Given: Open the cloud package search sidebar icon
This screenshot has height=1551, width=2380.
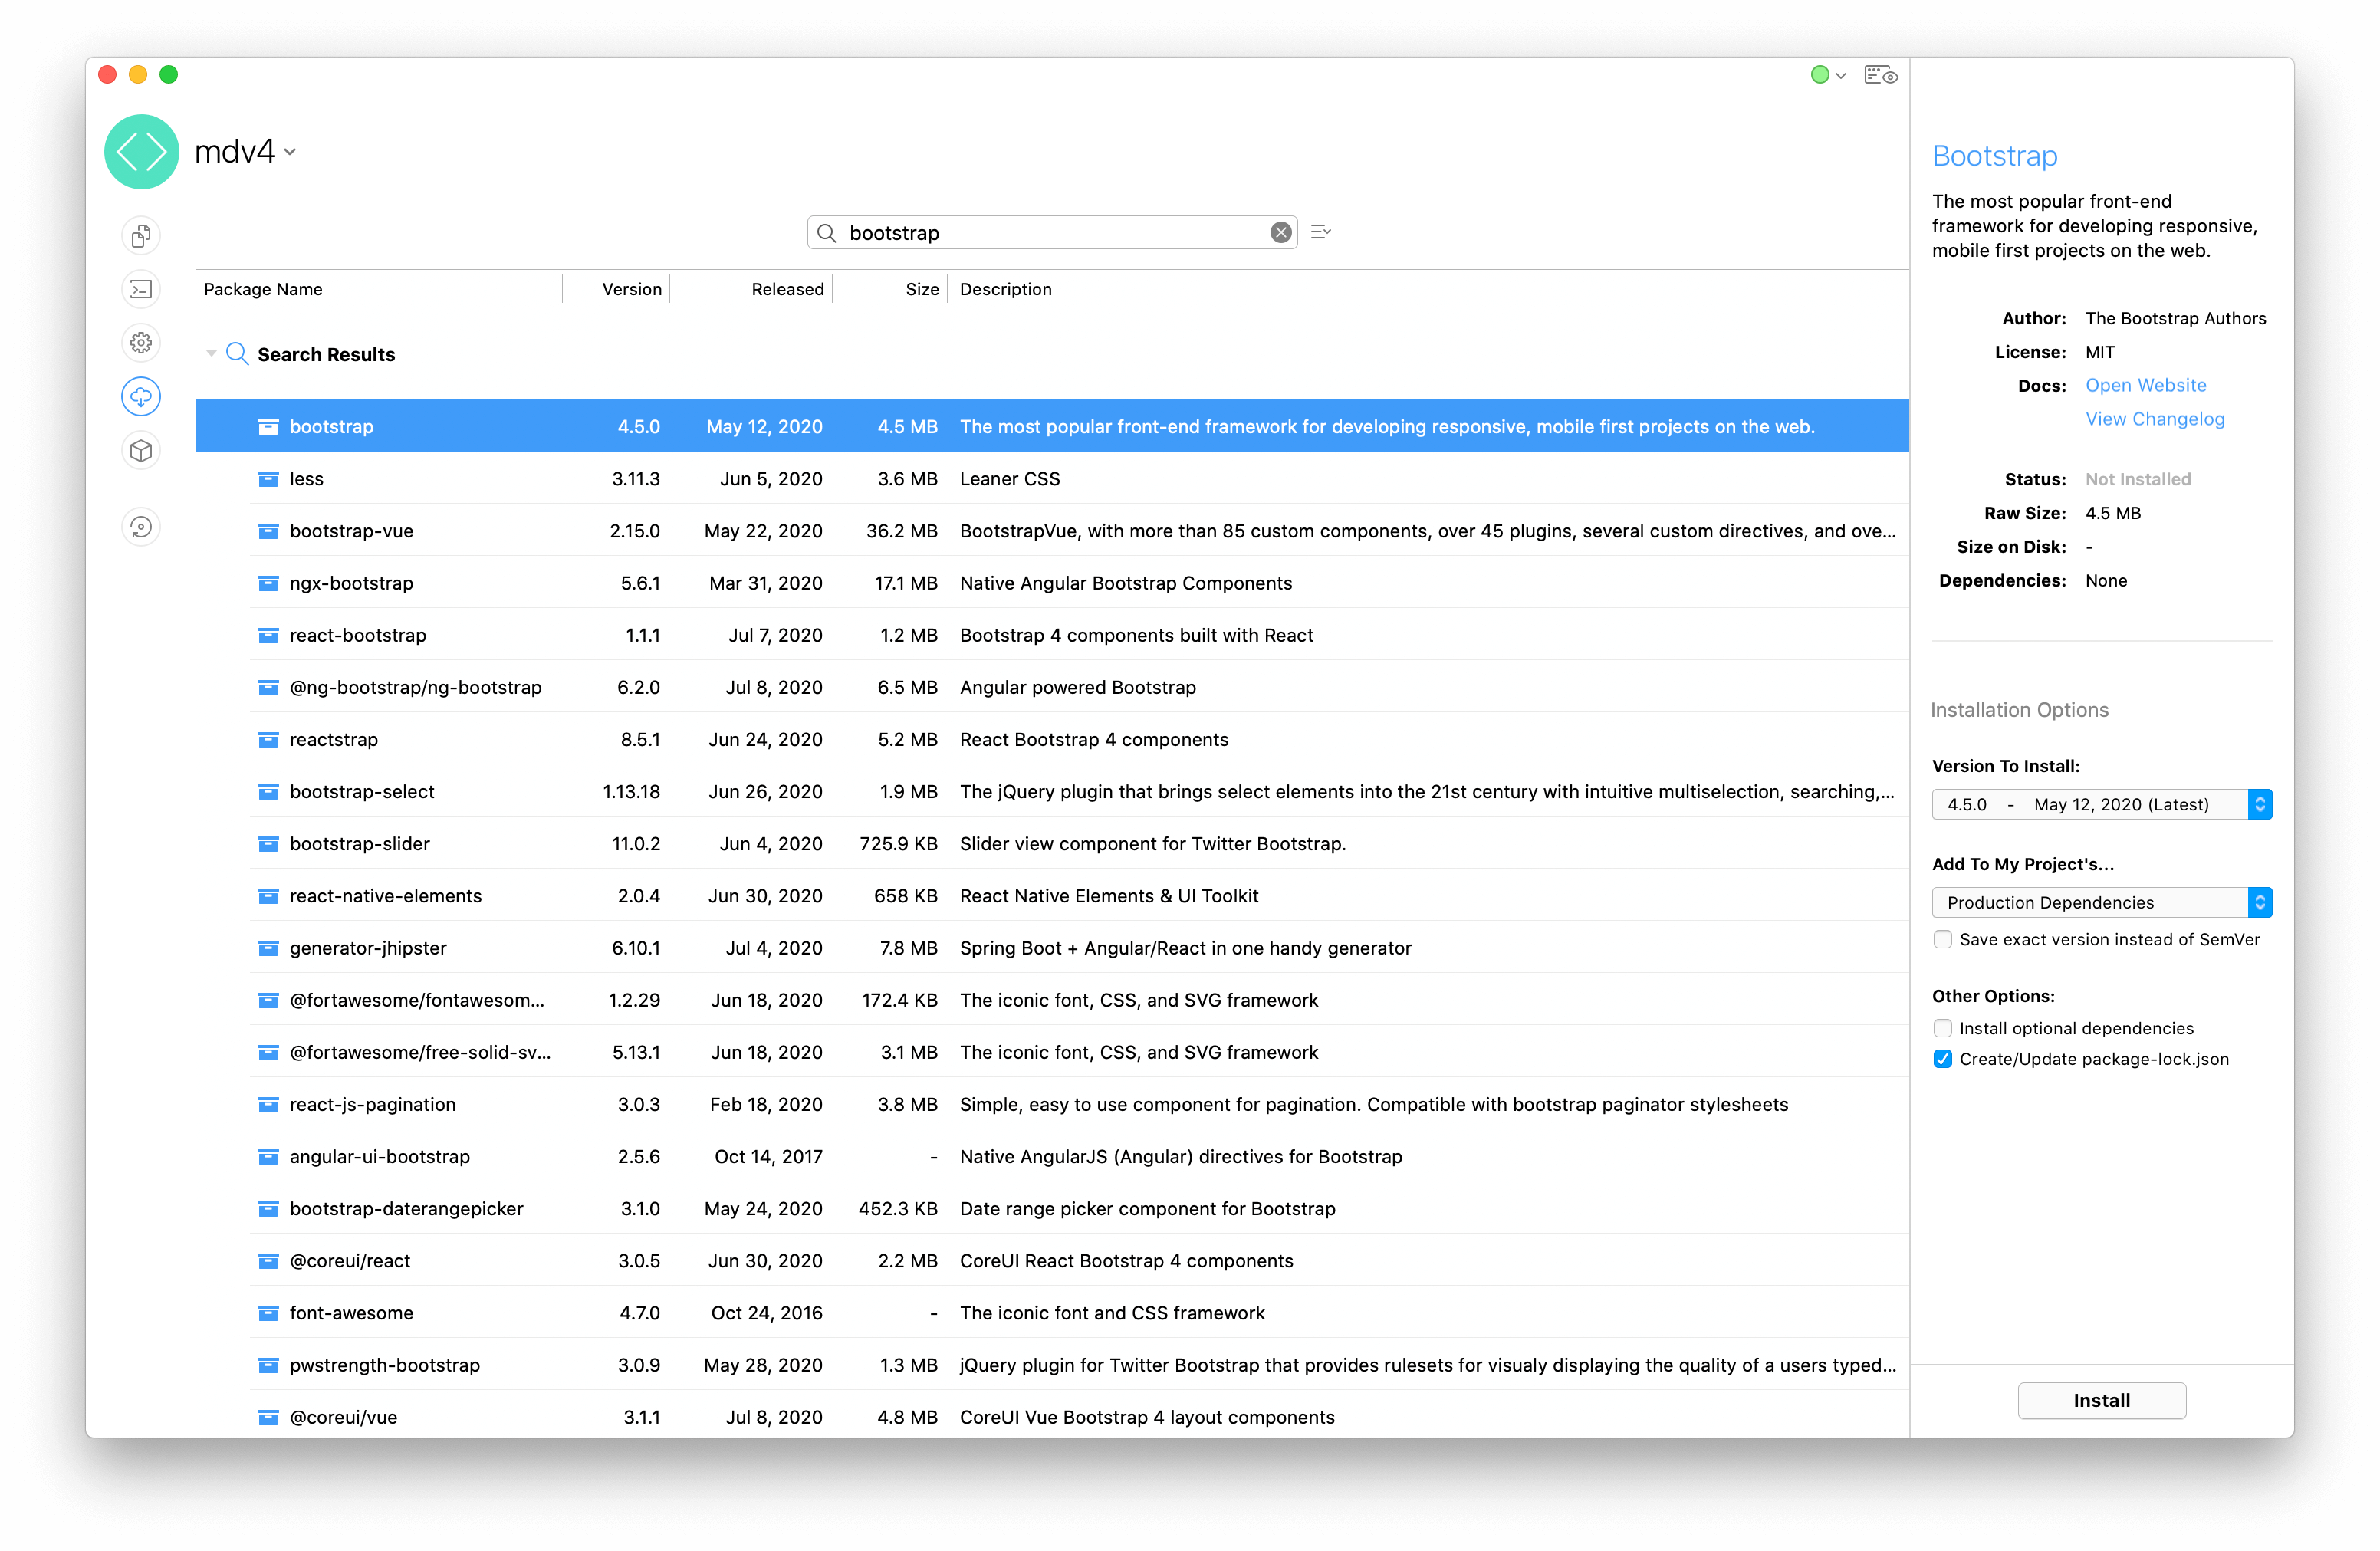Looking at the screenshot, I should tap(141, 397).
